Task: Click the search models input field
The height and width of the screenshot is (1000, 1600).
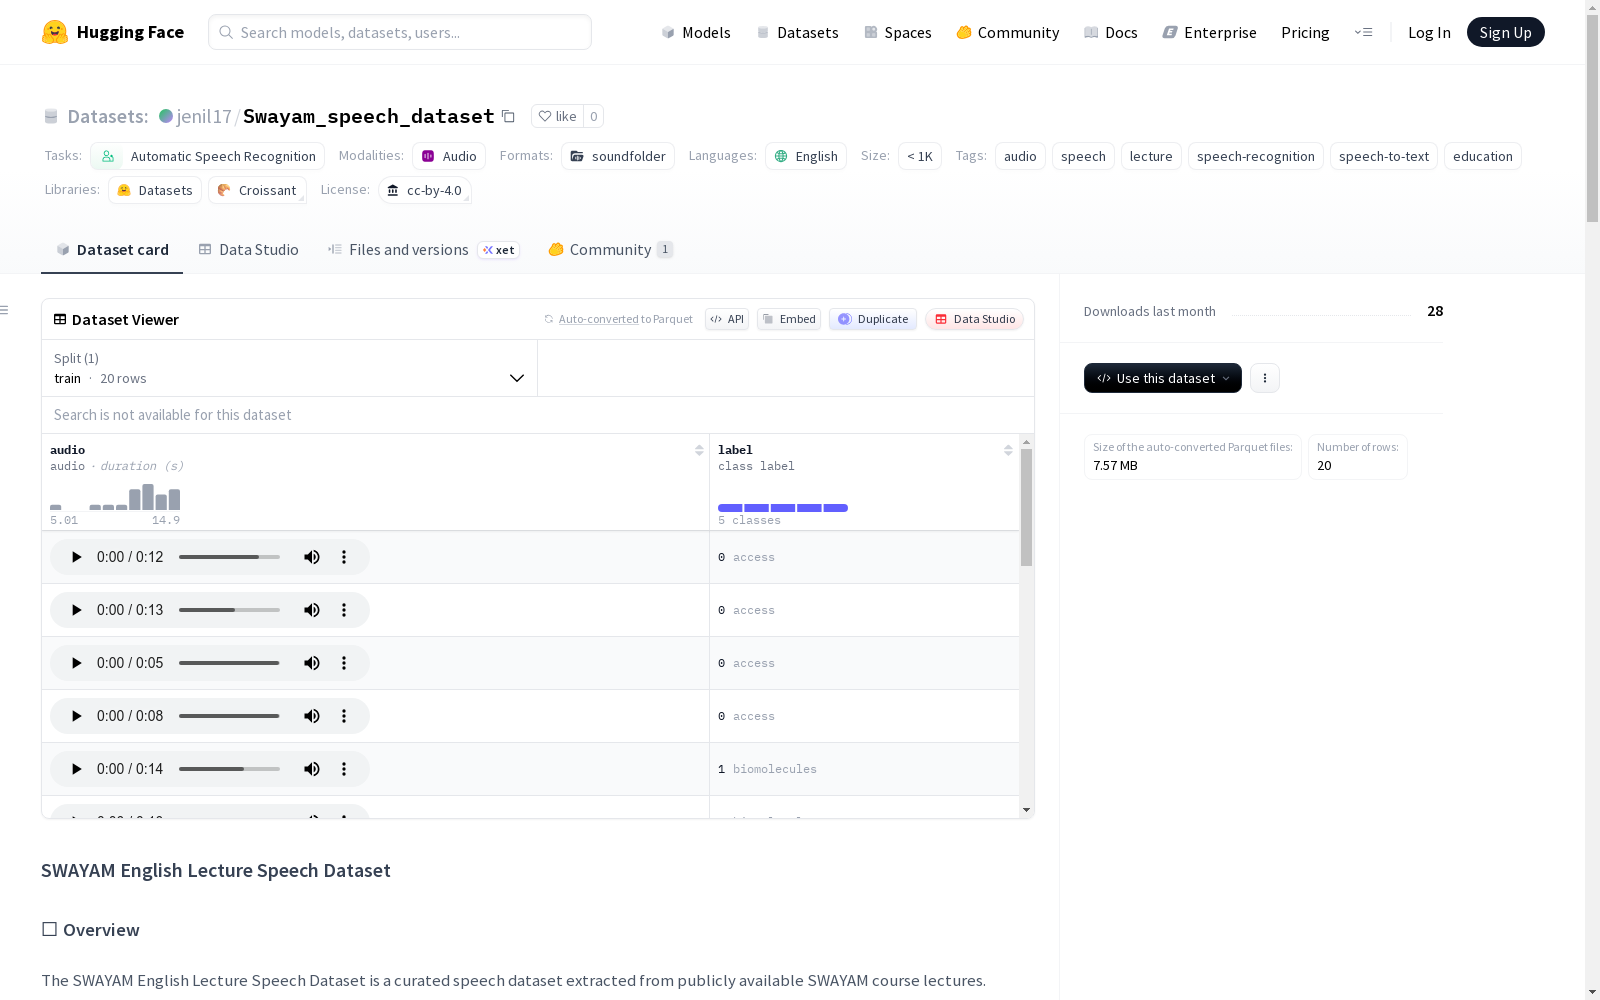Action: tap(400, 32)
